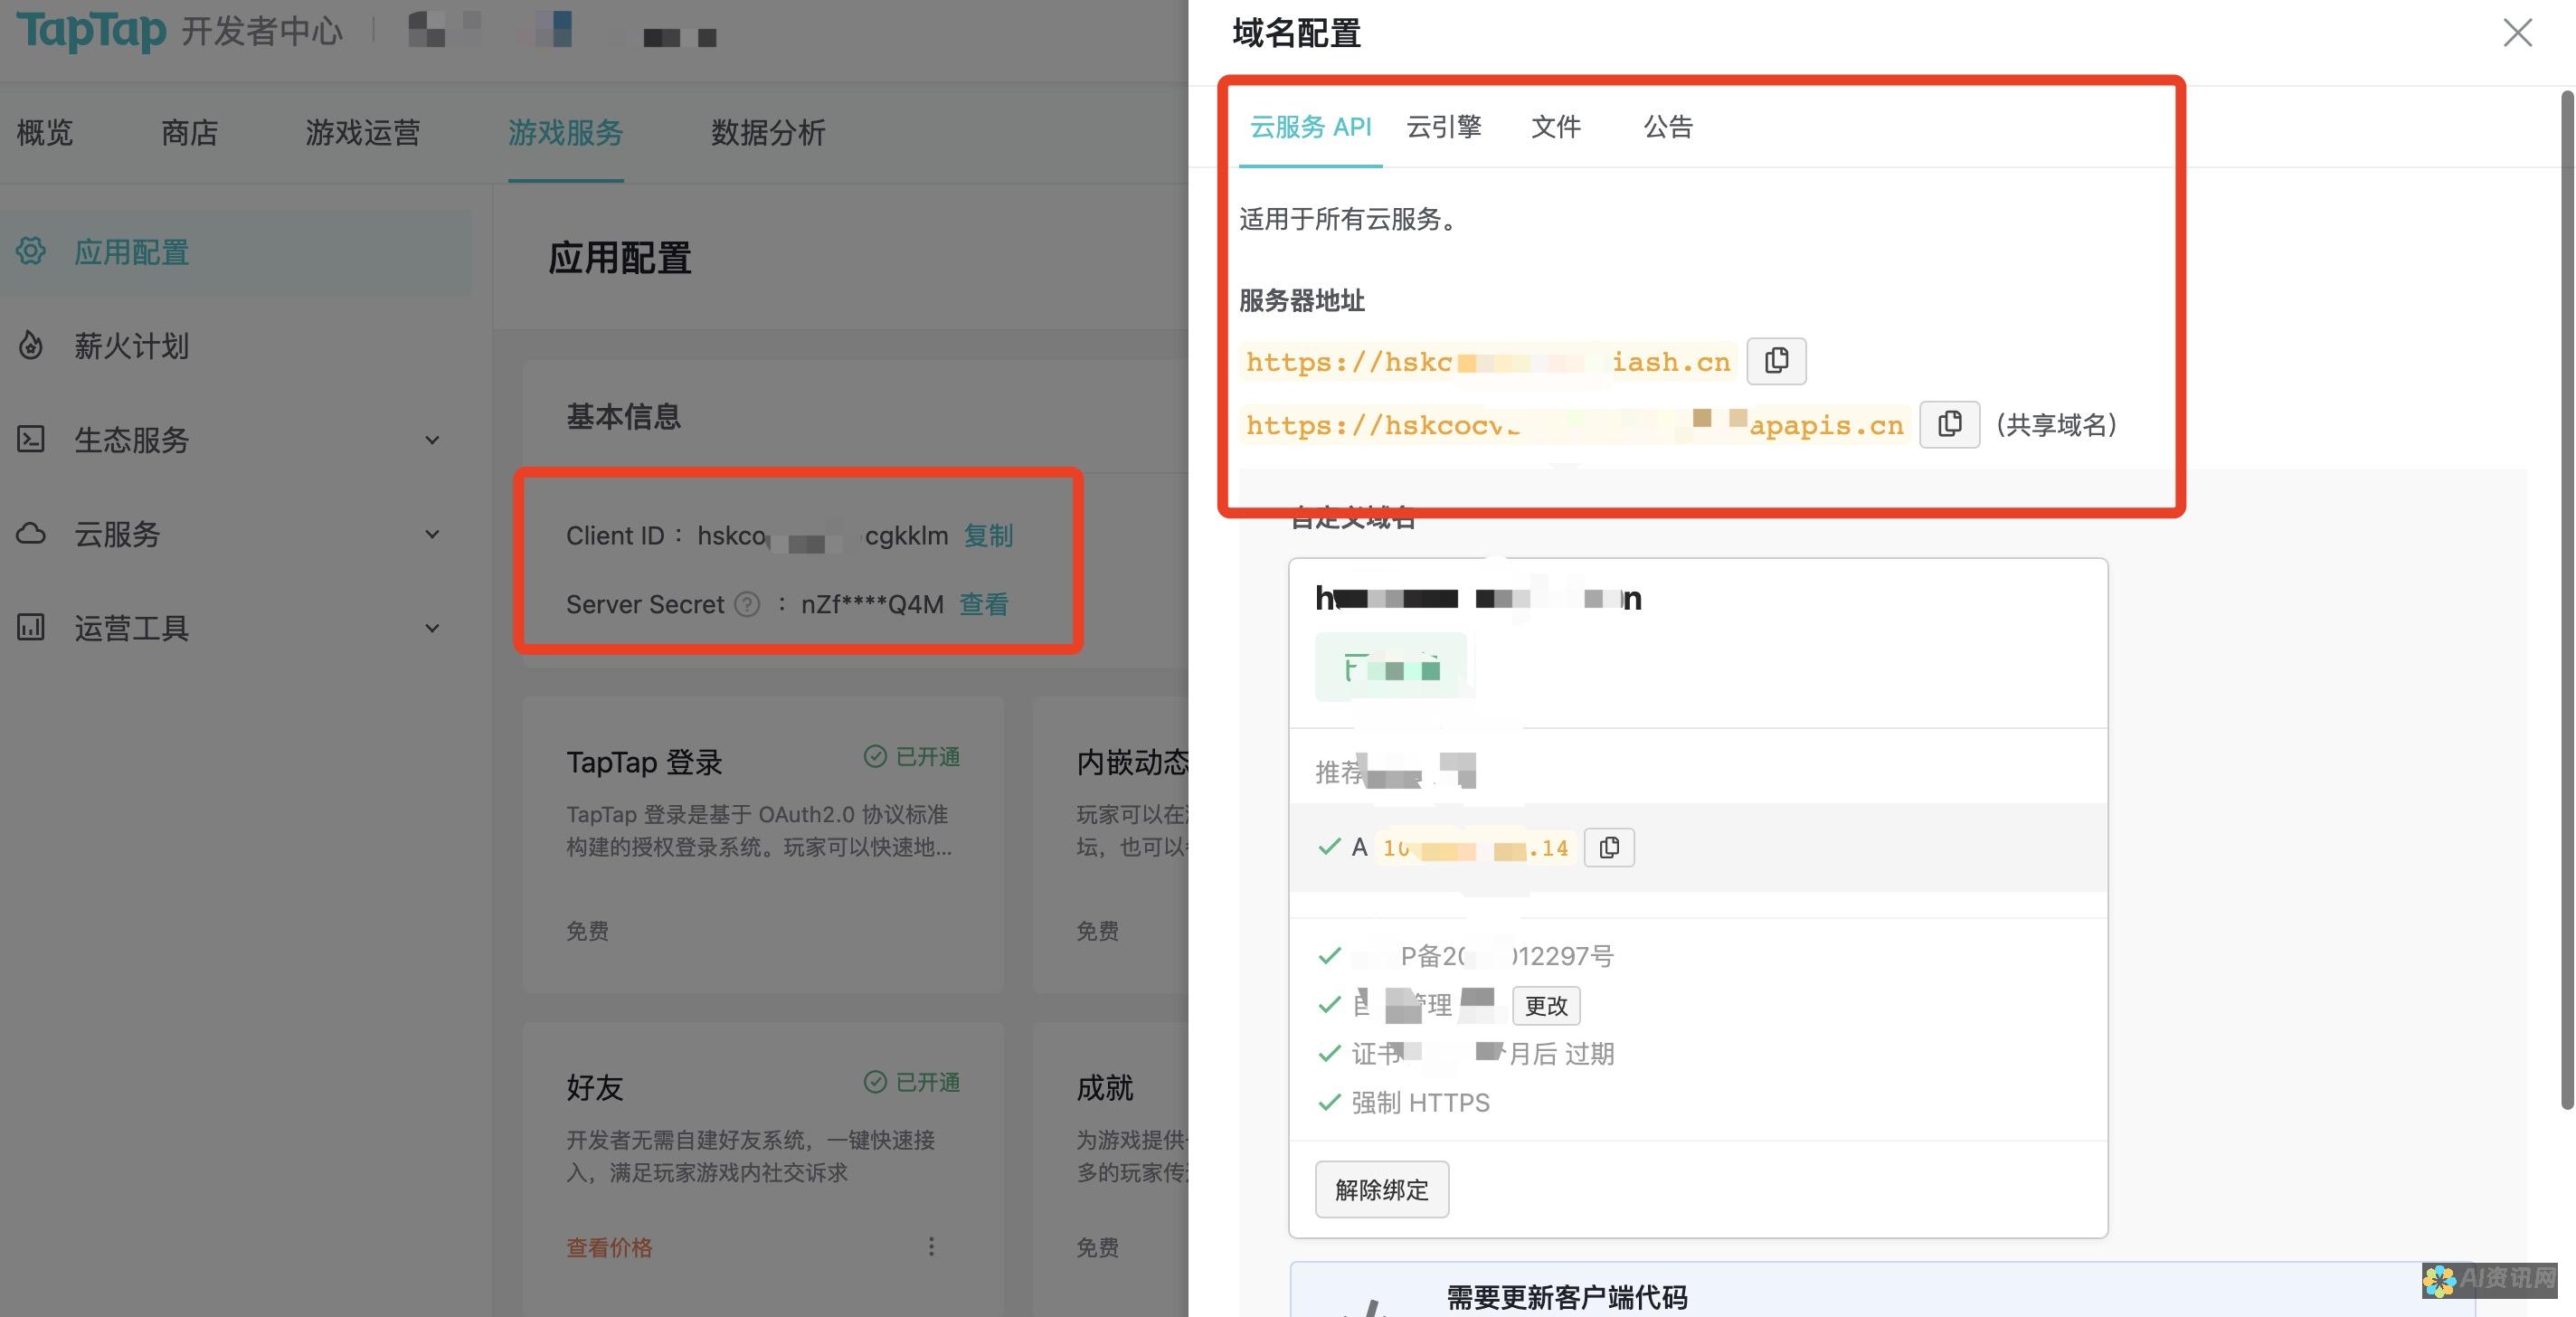2576x1317 pixels.
Task: Switch to the 公告 tab
Action: 1668,127
